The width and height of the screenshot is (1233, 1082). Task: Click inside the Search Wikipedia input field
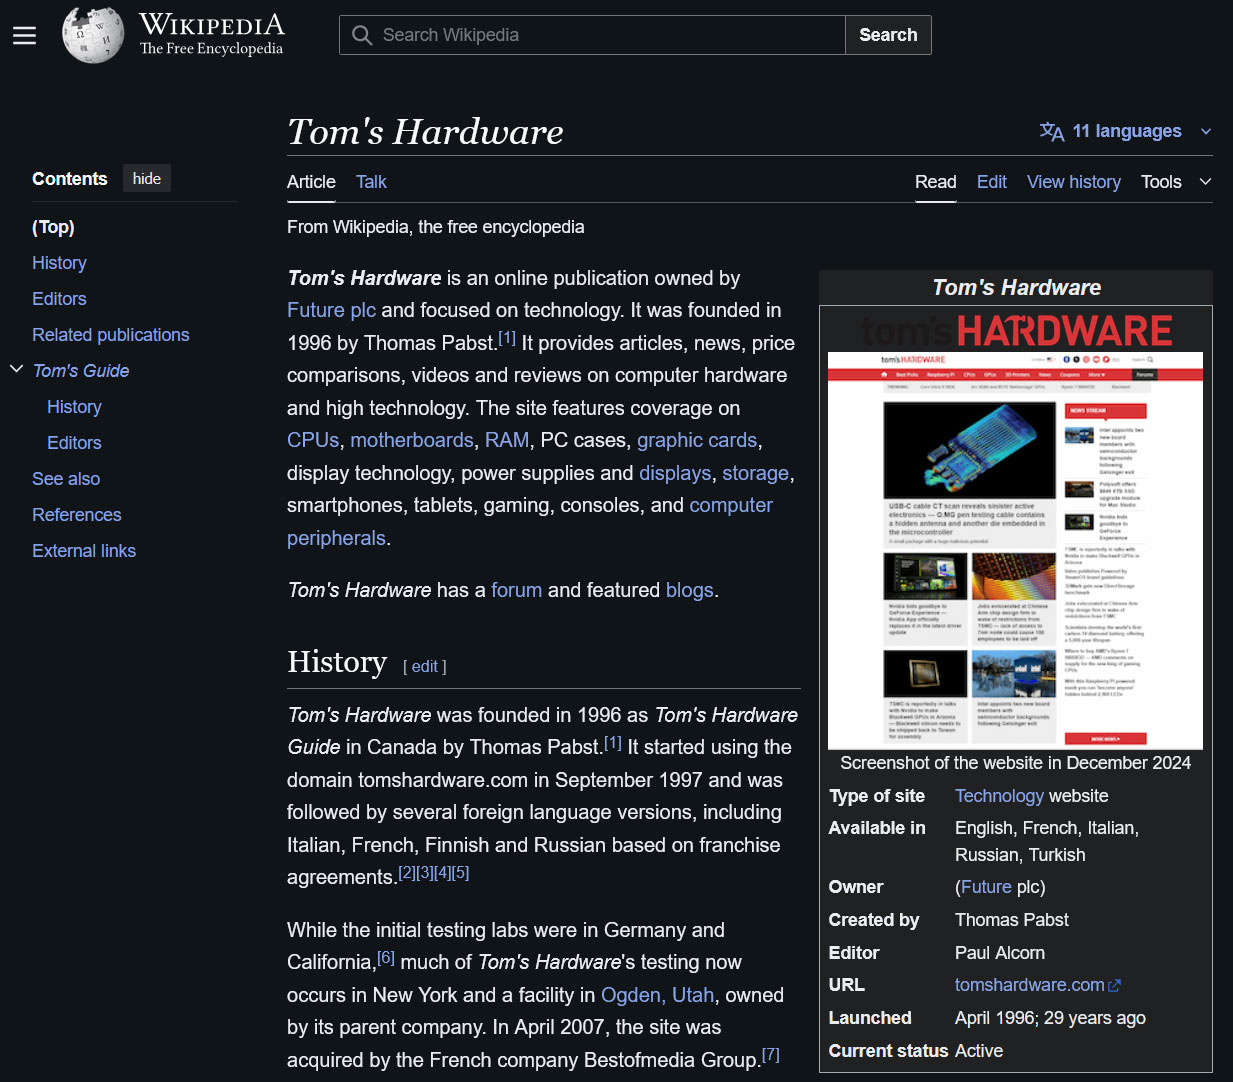coord(600,34)
